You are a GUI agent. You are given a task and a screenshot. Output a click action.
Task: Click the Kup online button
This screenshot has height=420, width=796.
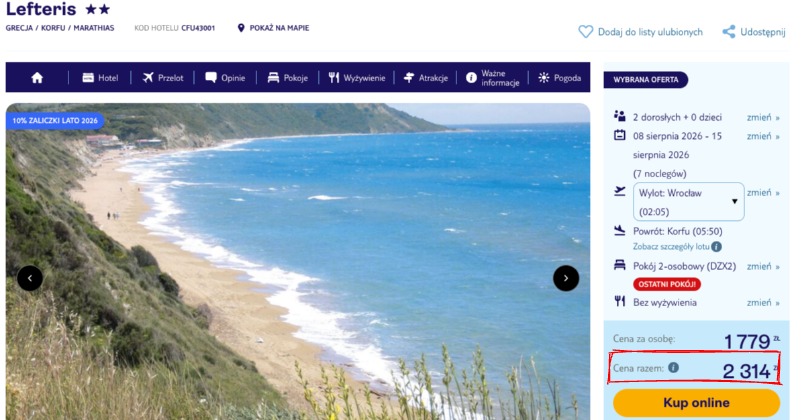pyautogui.click(x=696, y=403)
